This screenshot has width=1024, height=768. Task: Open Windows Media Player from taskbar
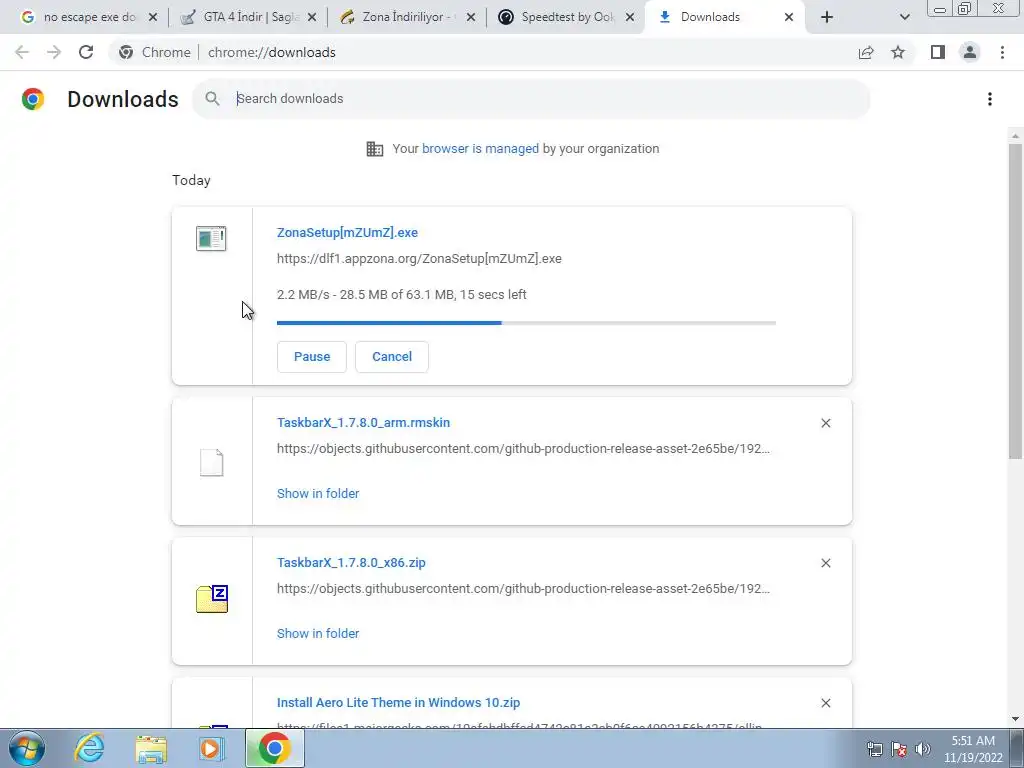210,748
